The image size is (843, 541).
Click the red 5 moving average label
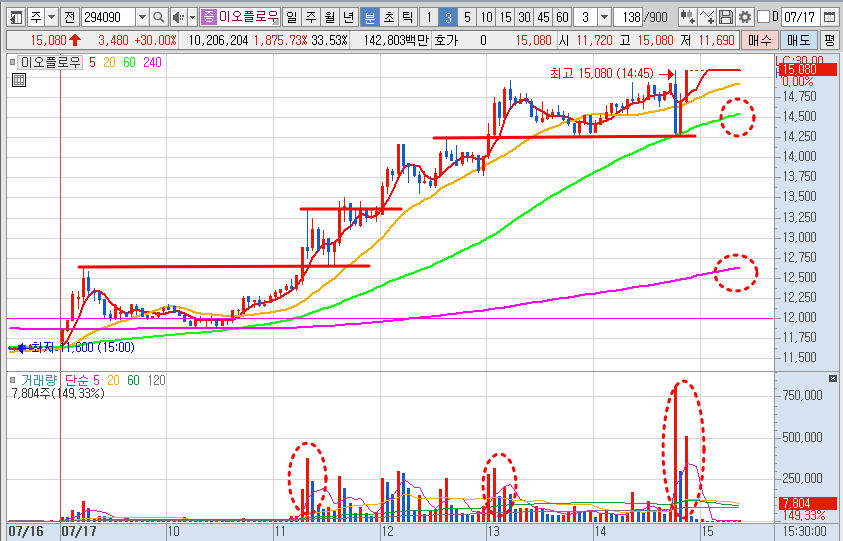[x=92, y=62]
